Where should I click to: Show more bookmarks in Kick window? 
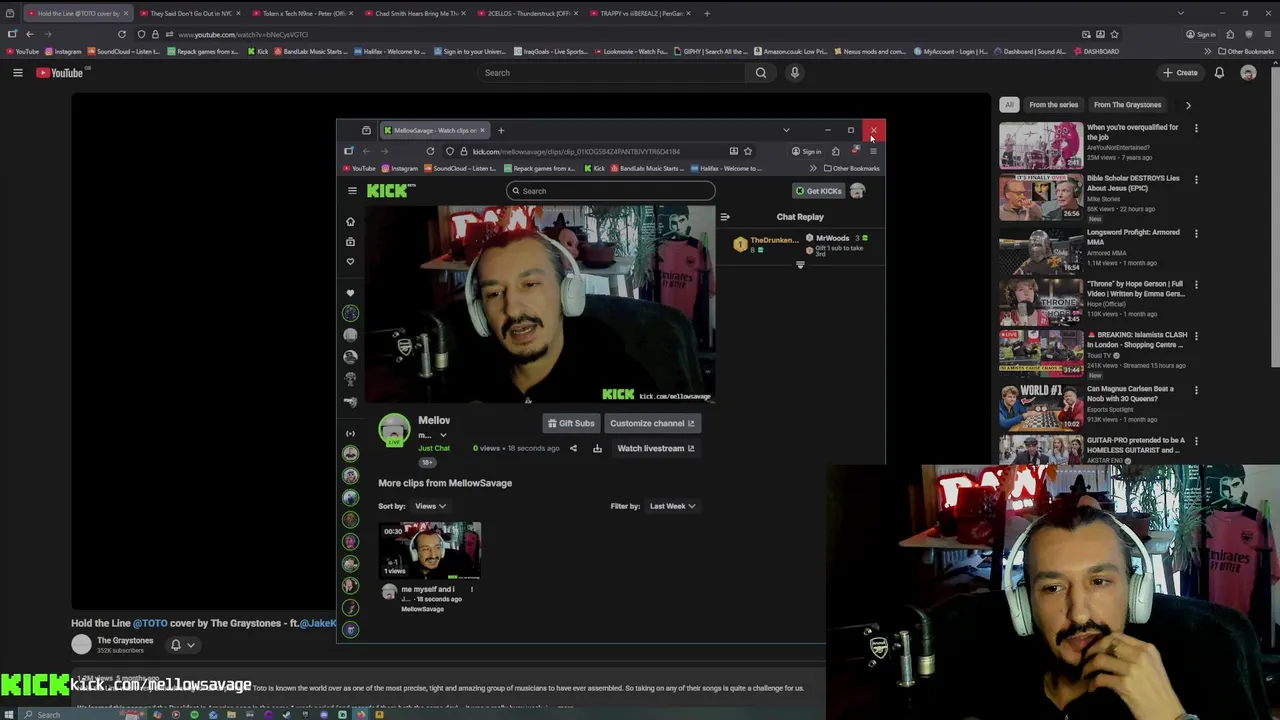pyautogui.click(x=813, y=169)
